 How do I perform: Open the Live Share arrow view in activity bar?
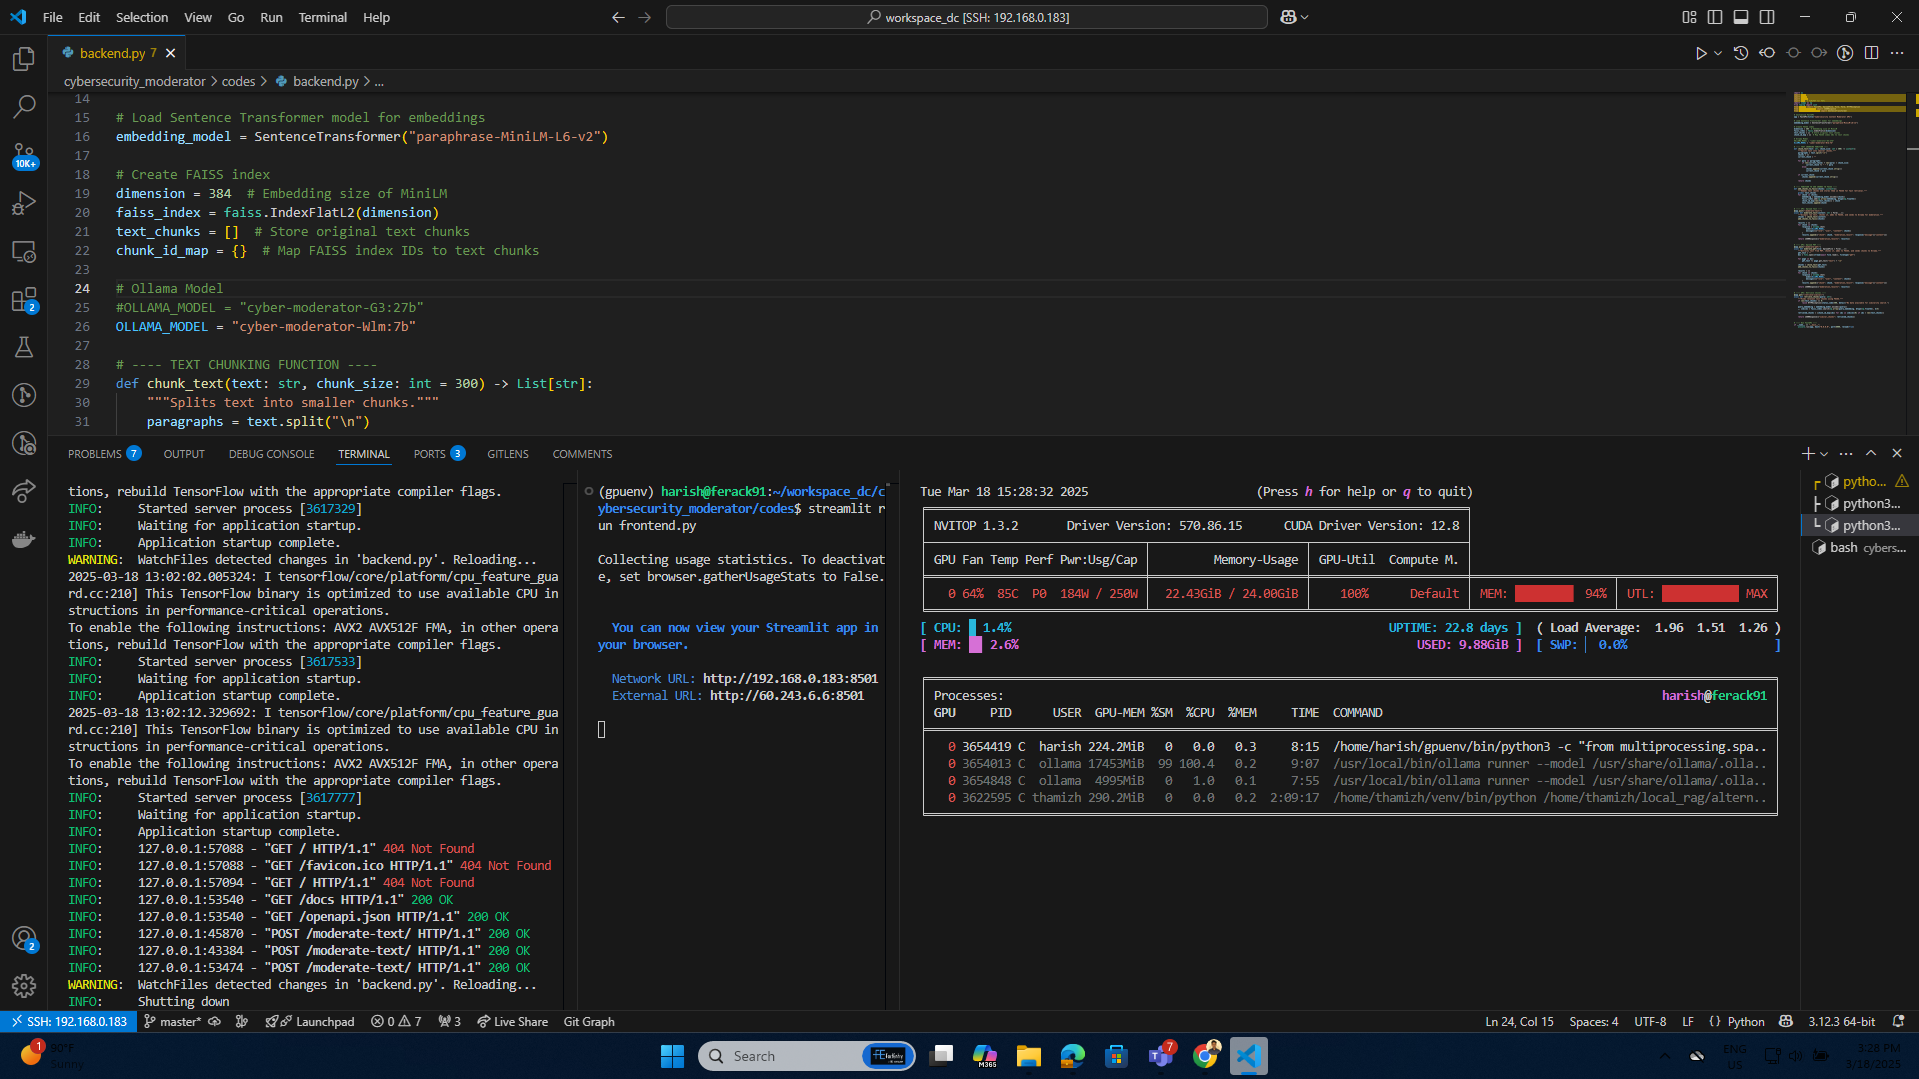coord(24,491)
